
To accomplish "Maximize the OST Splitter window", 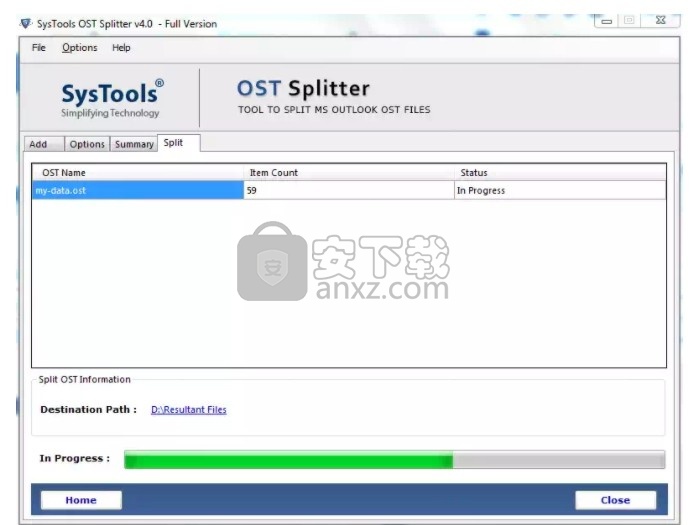I will 629,20.
